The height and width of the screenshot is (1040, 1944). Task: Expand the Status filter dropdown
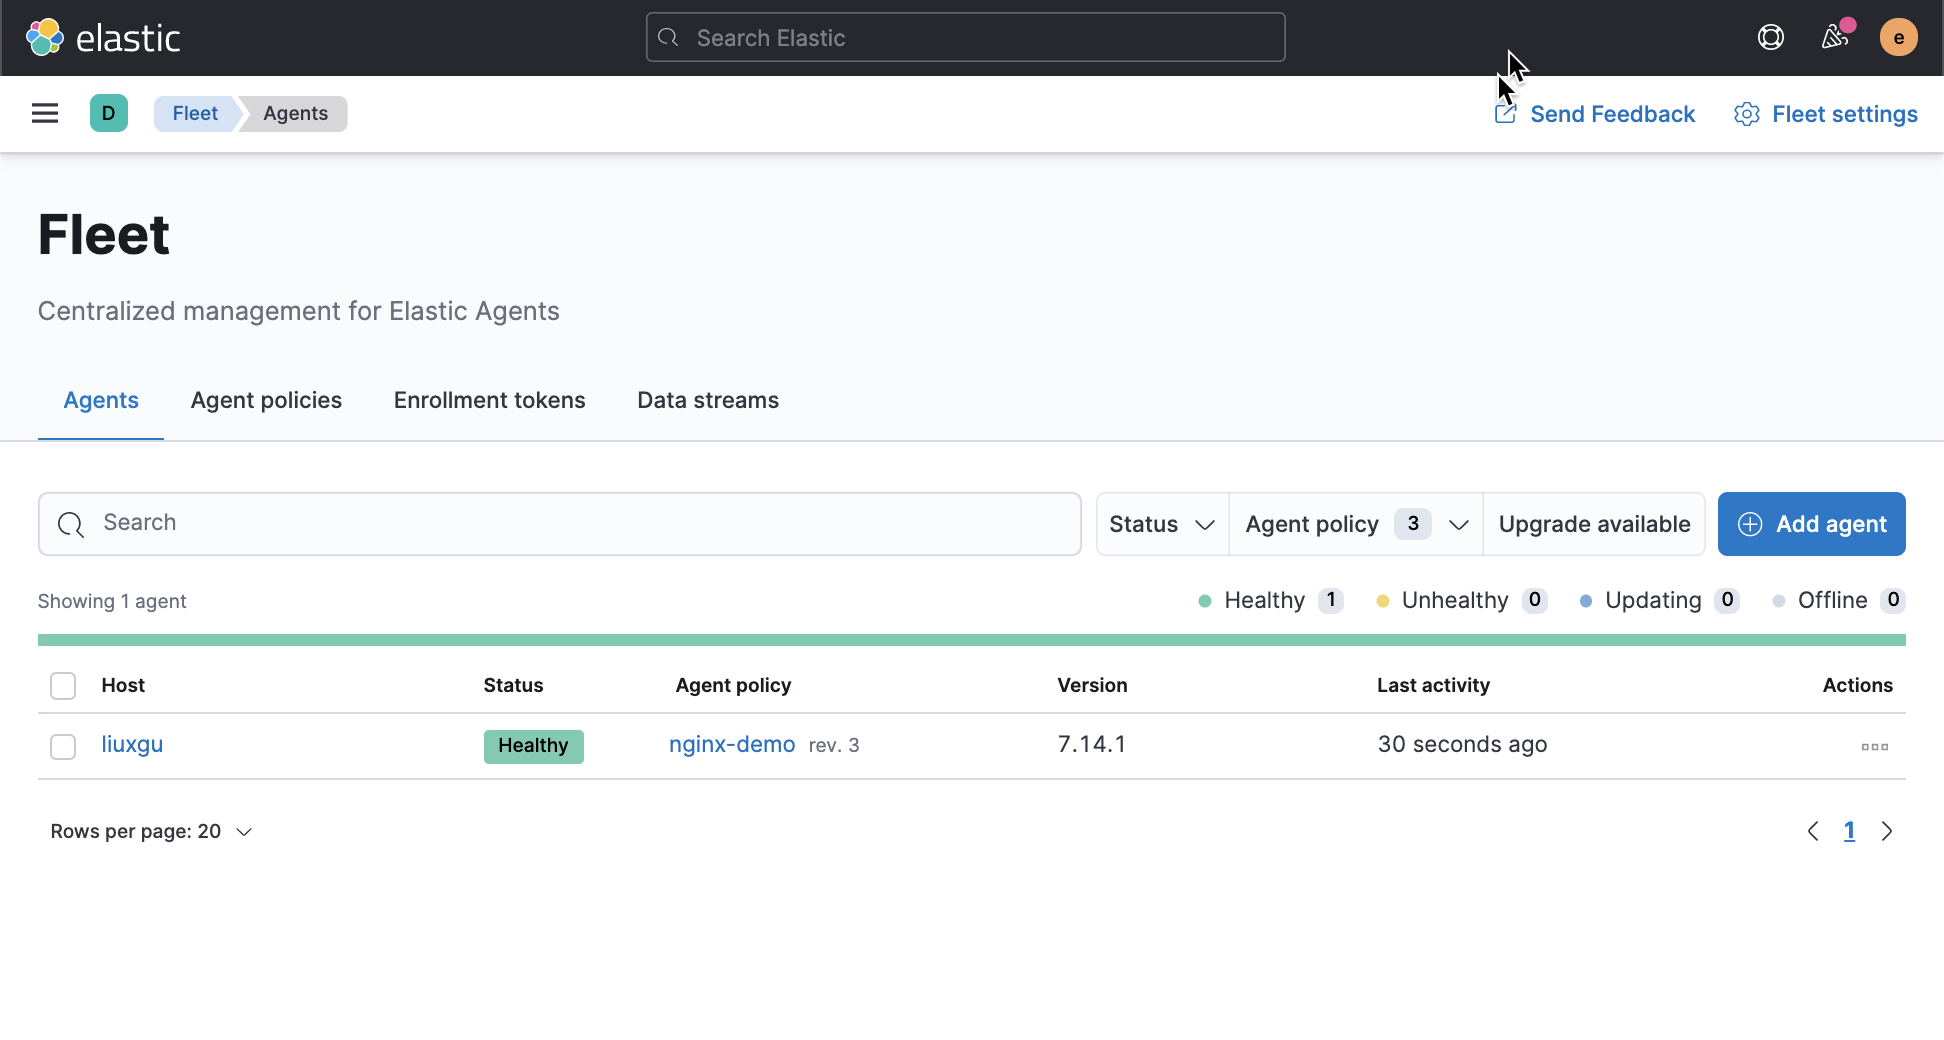(x=1162, y=524)
